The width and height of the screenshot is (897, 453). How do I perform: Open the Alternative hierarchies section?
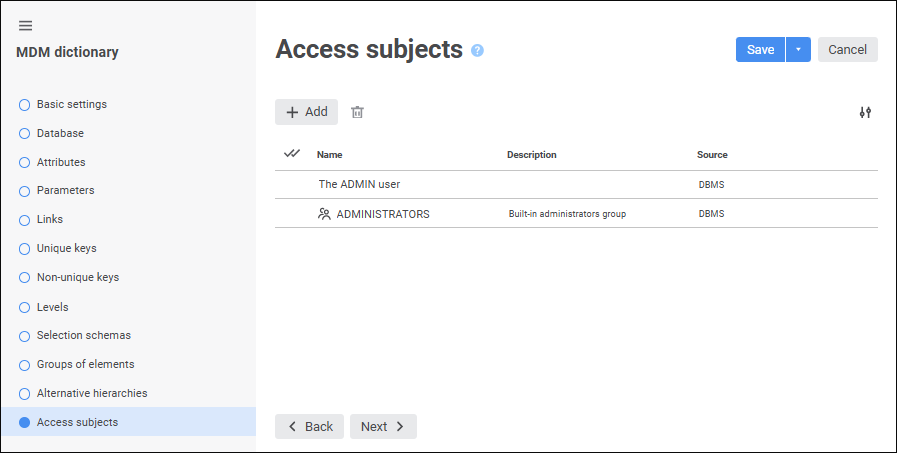pos(91,393)
